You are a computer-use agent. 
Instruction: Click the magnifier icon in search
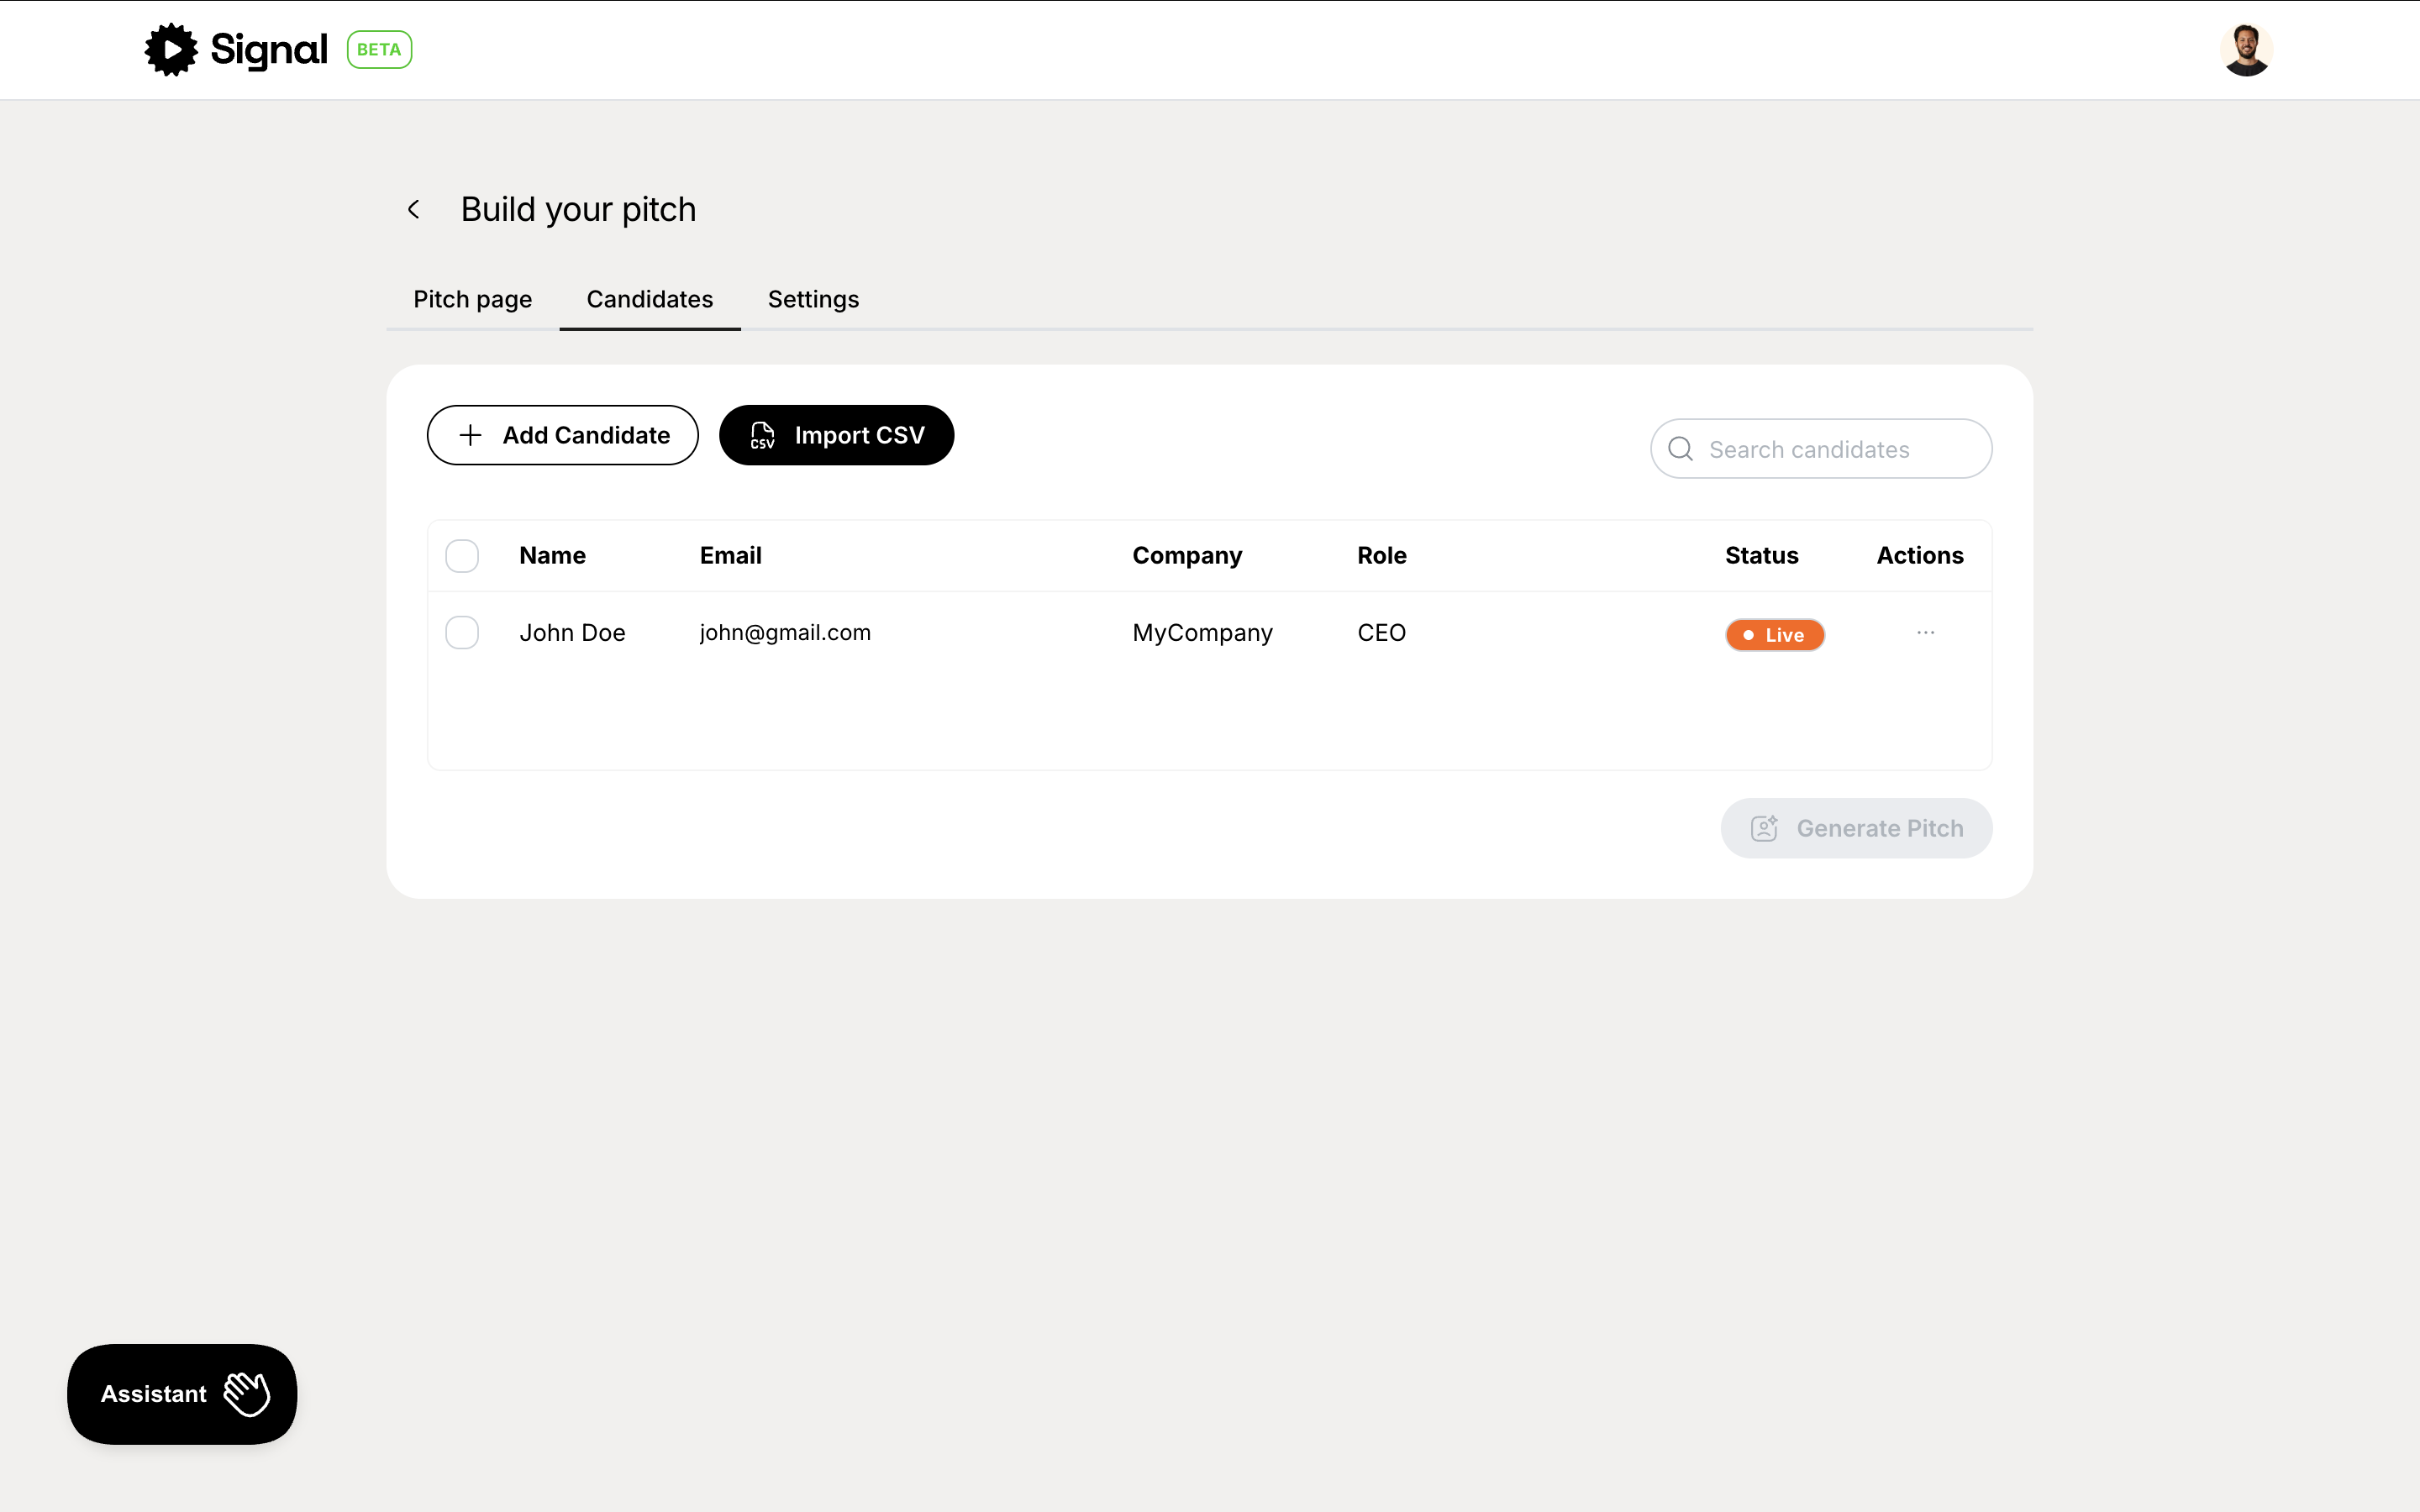click(1681, 449)
